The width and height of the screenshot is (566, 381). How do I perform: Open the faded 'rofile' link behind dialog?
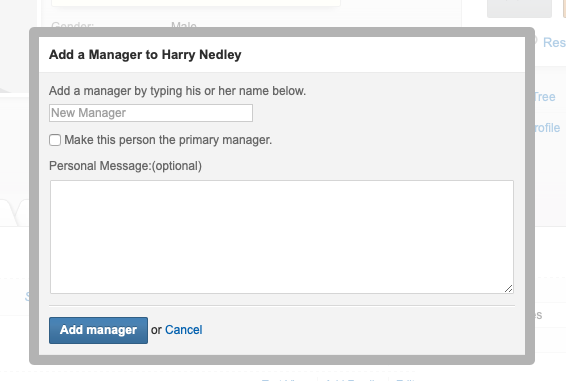(547, 128)
